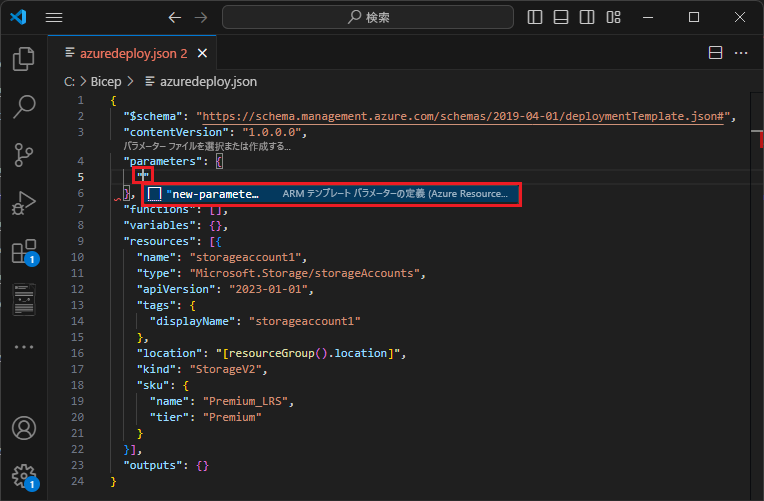Click the "Premium" tier value on line 20
764x501 pixels.
point(232,418)
